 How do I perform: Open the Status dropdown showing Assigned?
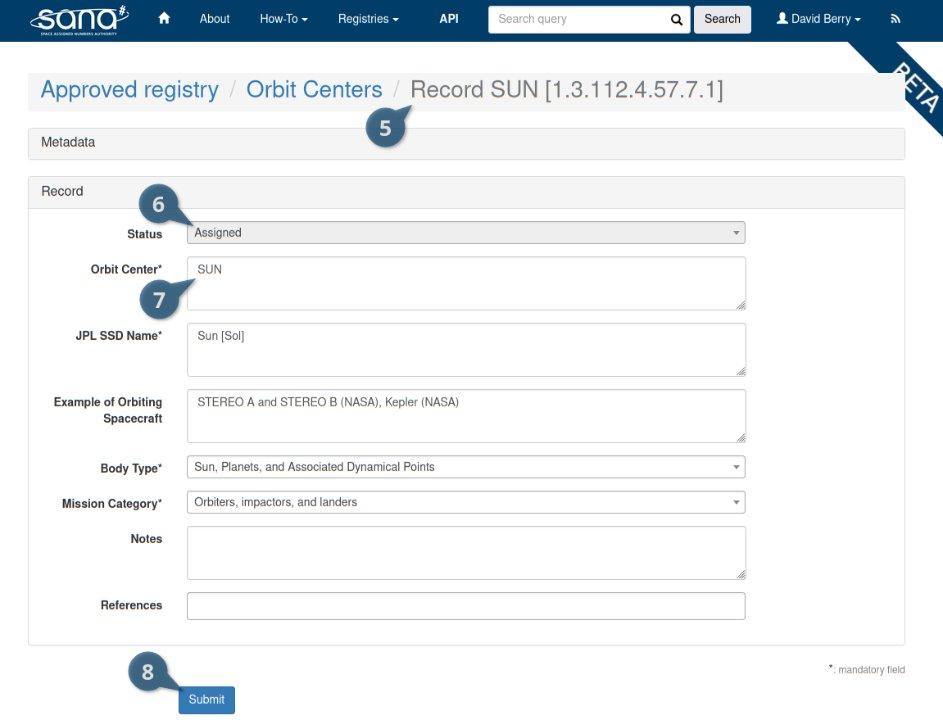coord(466,233)
